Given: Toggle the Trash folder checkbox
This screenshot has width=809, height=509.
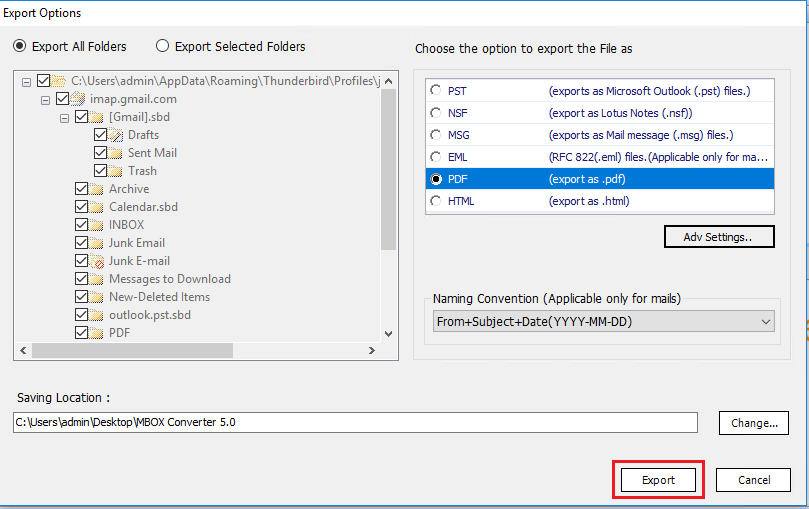Looking at the screenshot, I should tap(101, 171).
